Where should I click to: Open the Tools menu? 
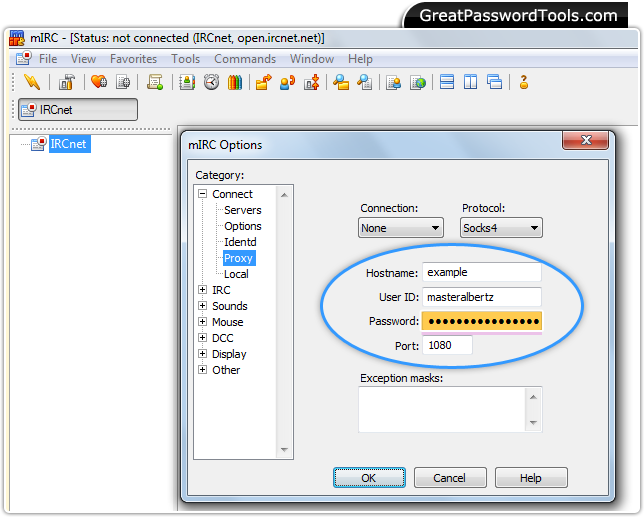click(185, 59)
